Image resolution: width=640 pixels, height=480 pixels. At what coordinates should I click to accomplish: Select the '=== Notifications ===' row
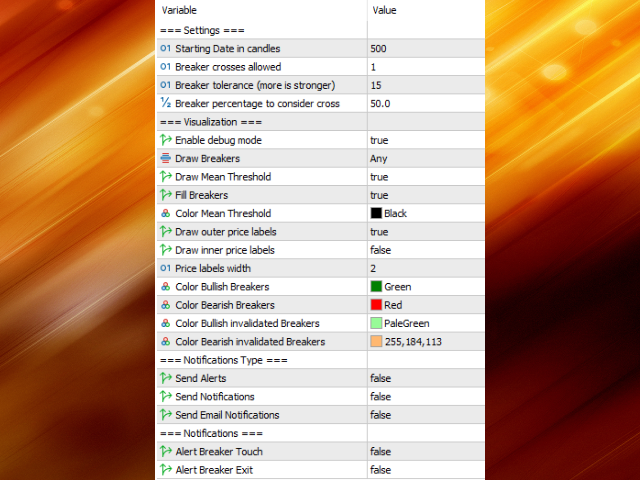(x=320, y=433)
